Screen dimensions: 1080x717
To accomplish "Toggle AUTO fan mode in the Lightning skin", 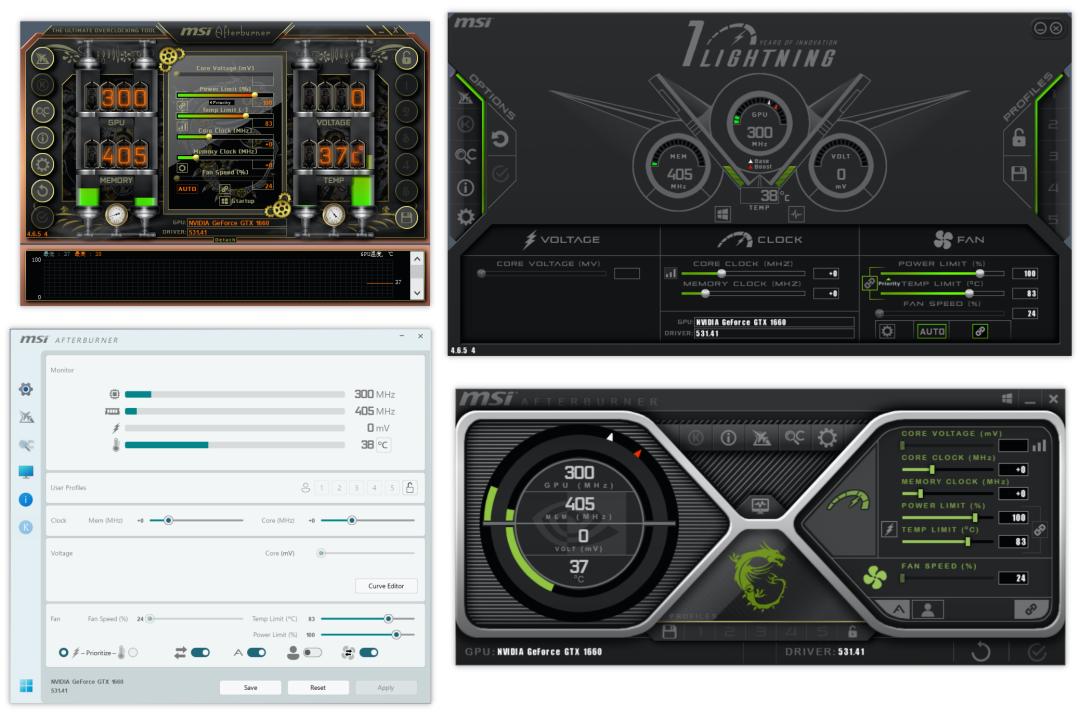I will pyautogui.click(x=932, y=331).
